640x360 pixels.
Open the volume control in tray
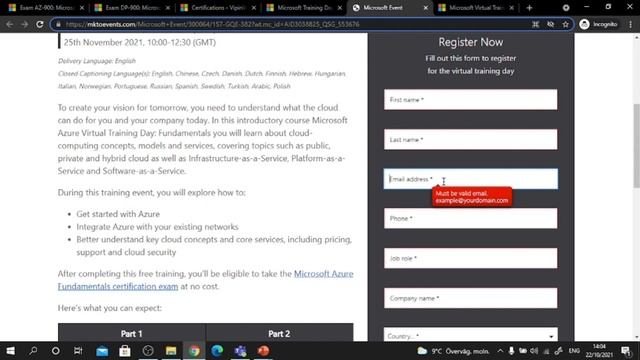point(534,351)
